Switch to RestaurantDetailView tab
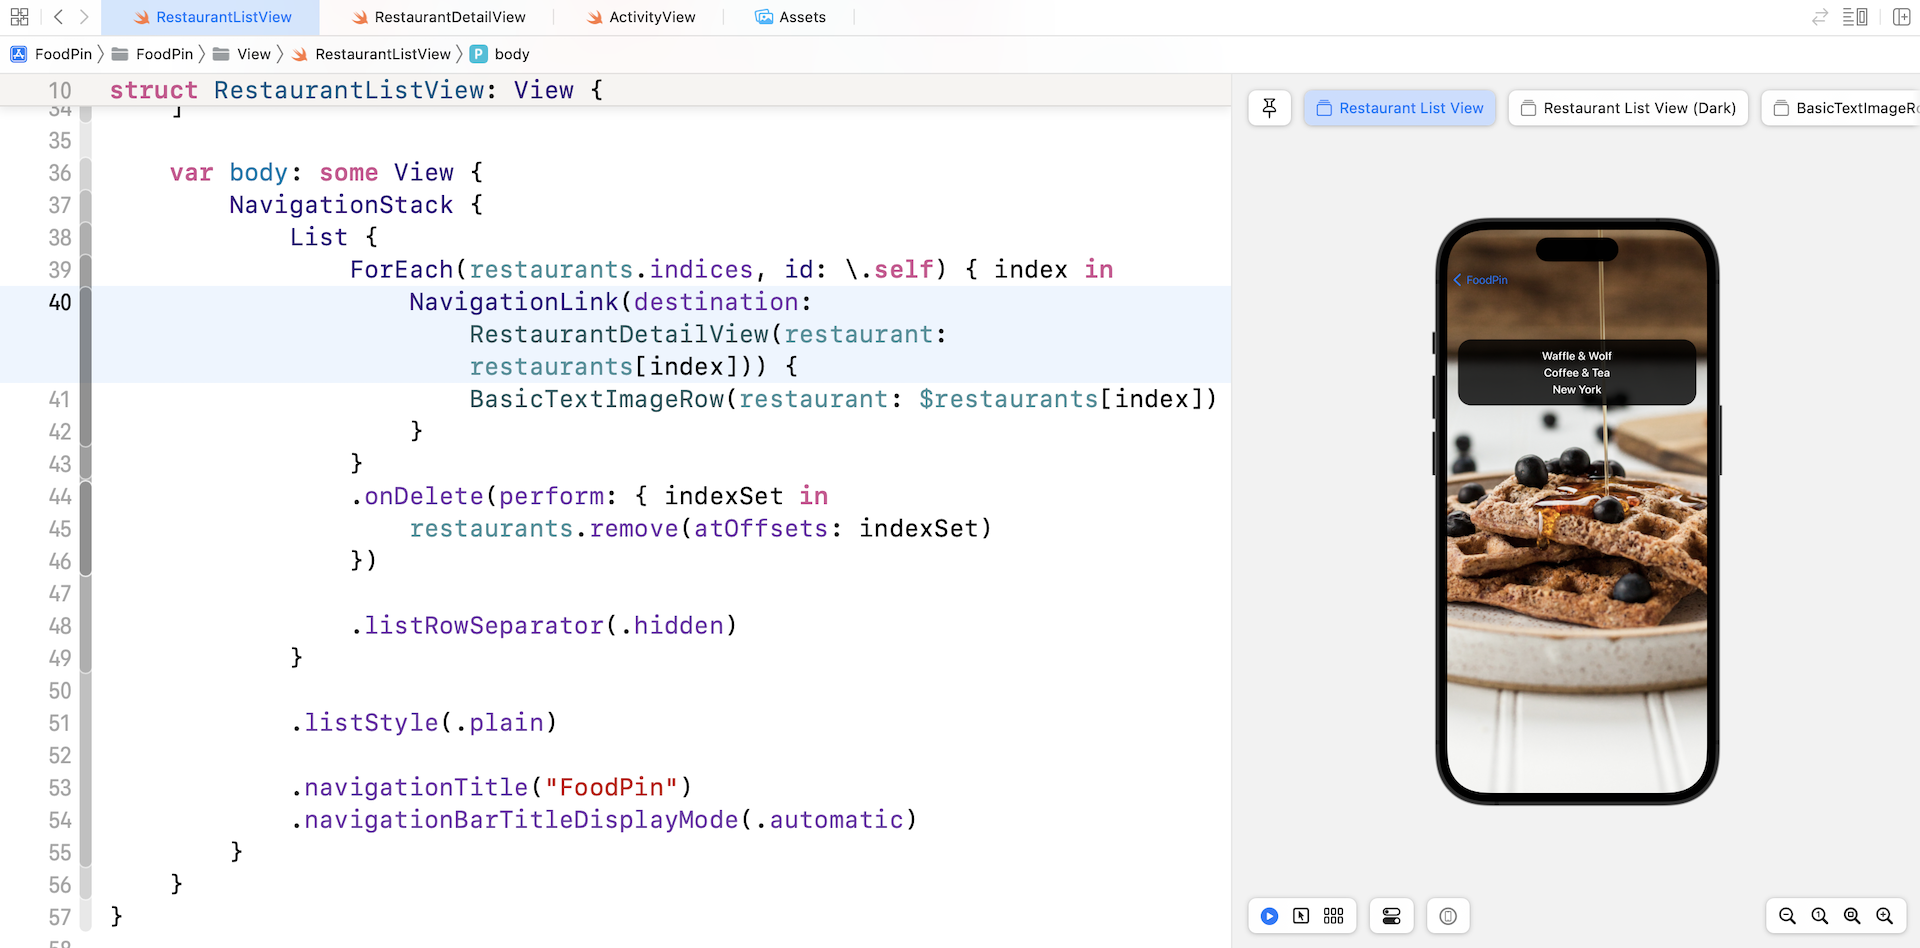This screenshot has width=1920, height=948. coord(449,17)
